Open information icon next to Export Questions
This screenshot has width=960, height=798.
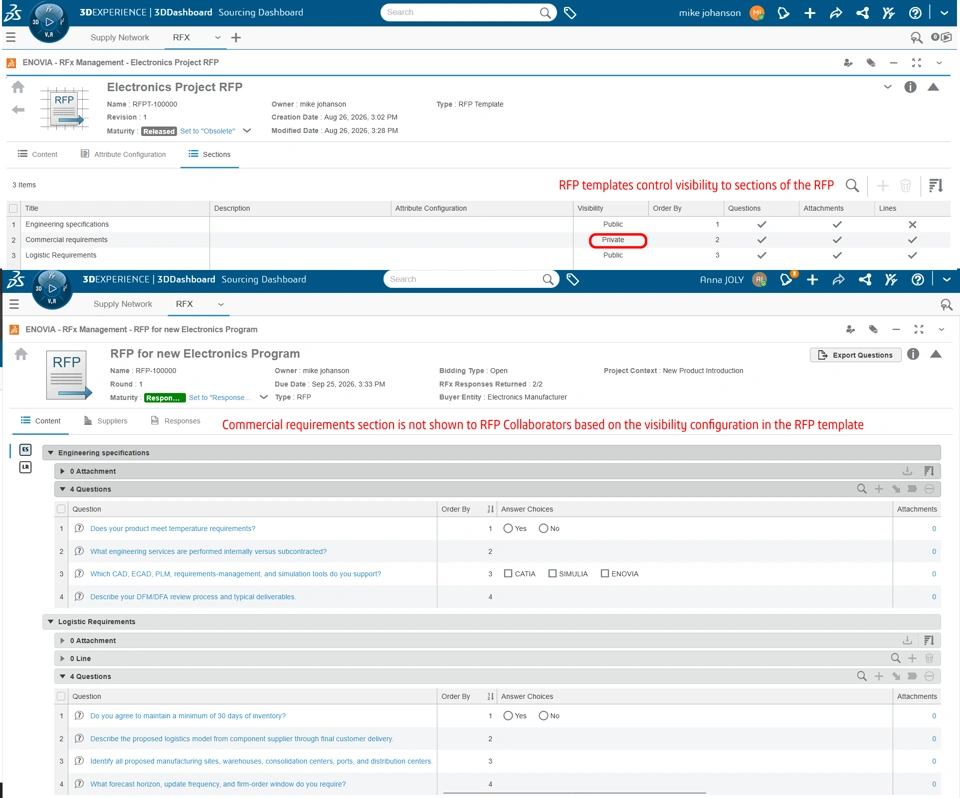pos(913,354)
